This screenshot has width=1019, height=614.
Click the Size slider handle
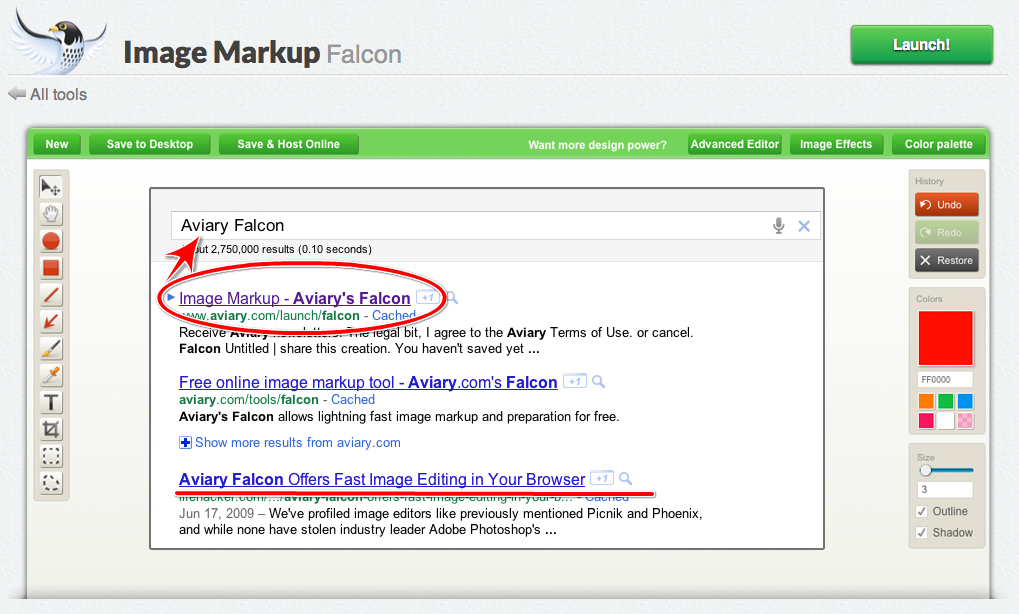coord(925,470)
